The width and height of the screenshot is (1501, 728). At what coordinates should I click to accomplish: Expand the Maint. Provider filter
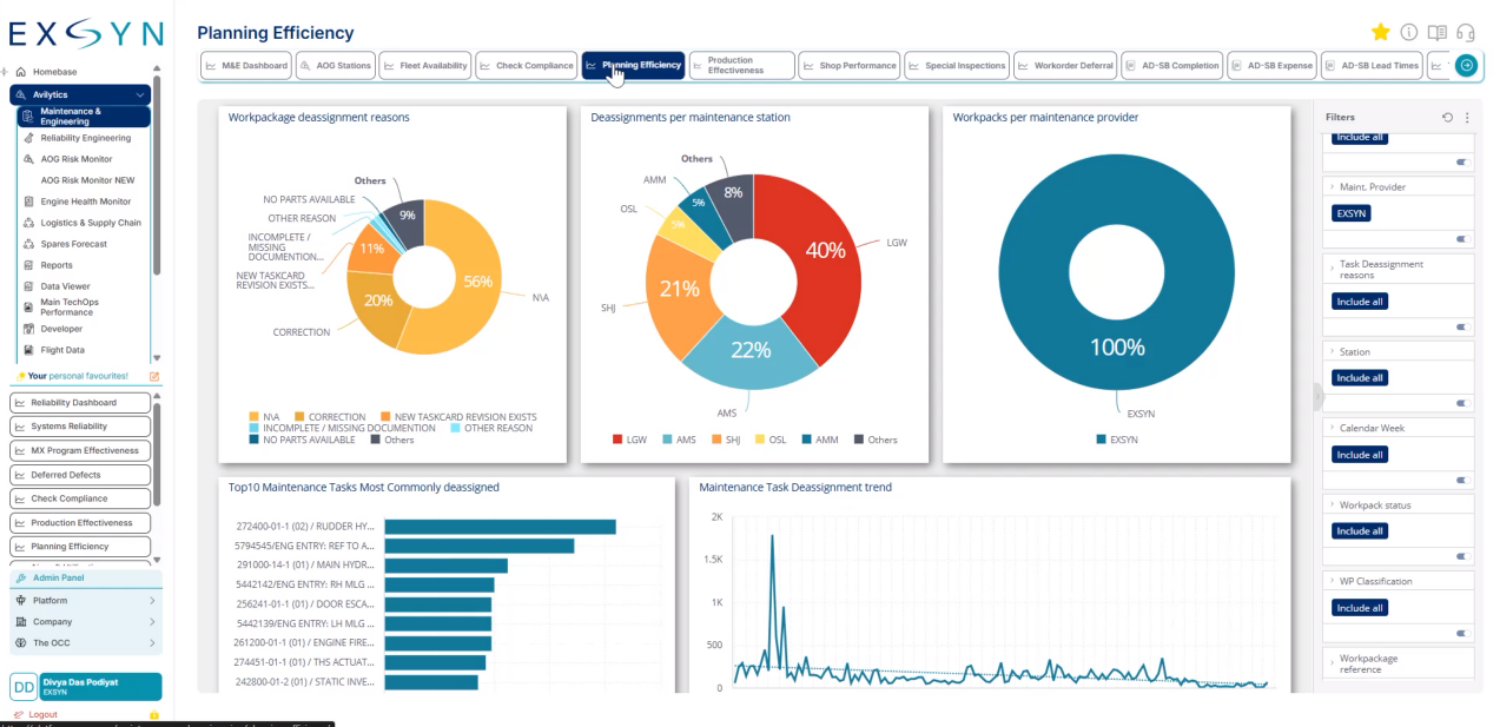(1333, 187)
